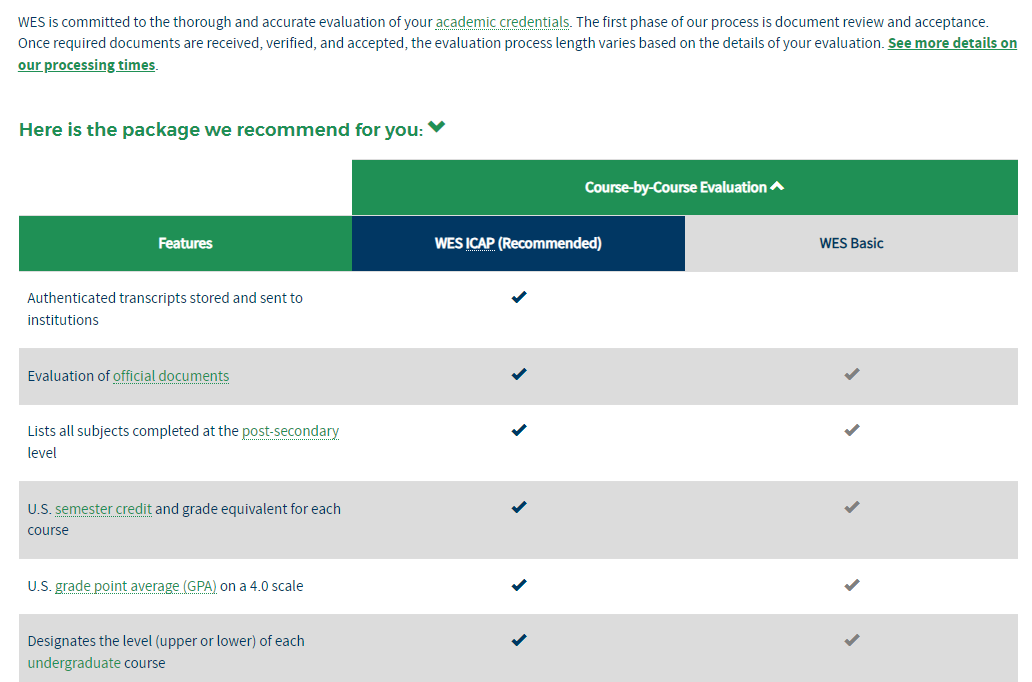Click WES ICAP checkmark for undergraduate level row

[518, 640]
